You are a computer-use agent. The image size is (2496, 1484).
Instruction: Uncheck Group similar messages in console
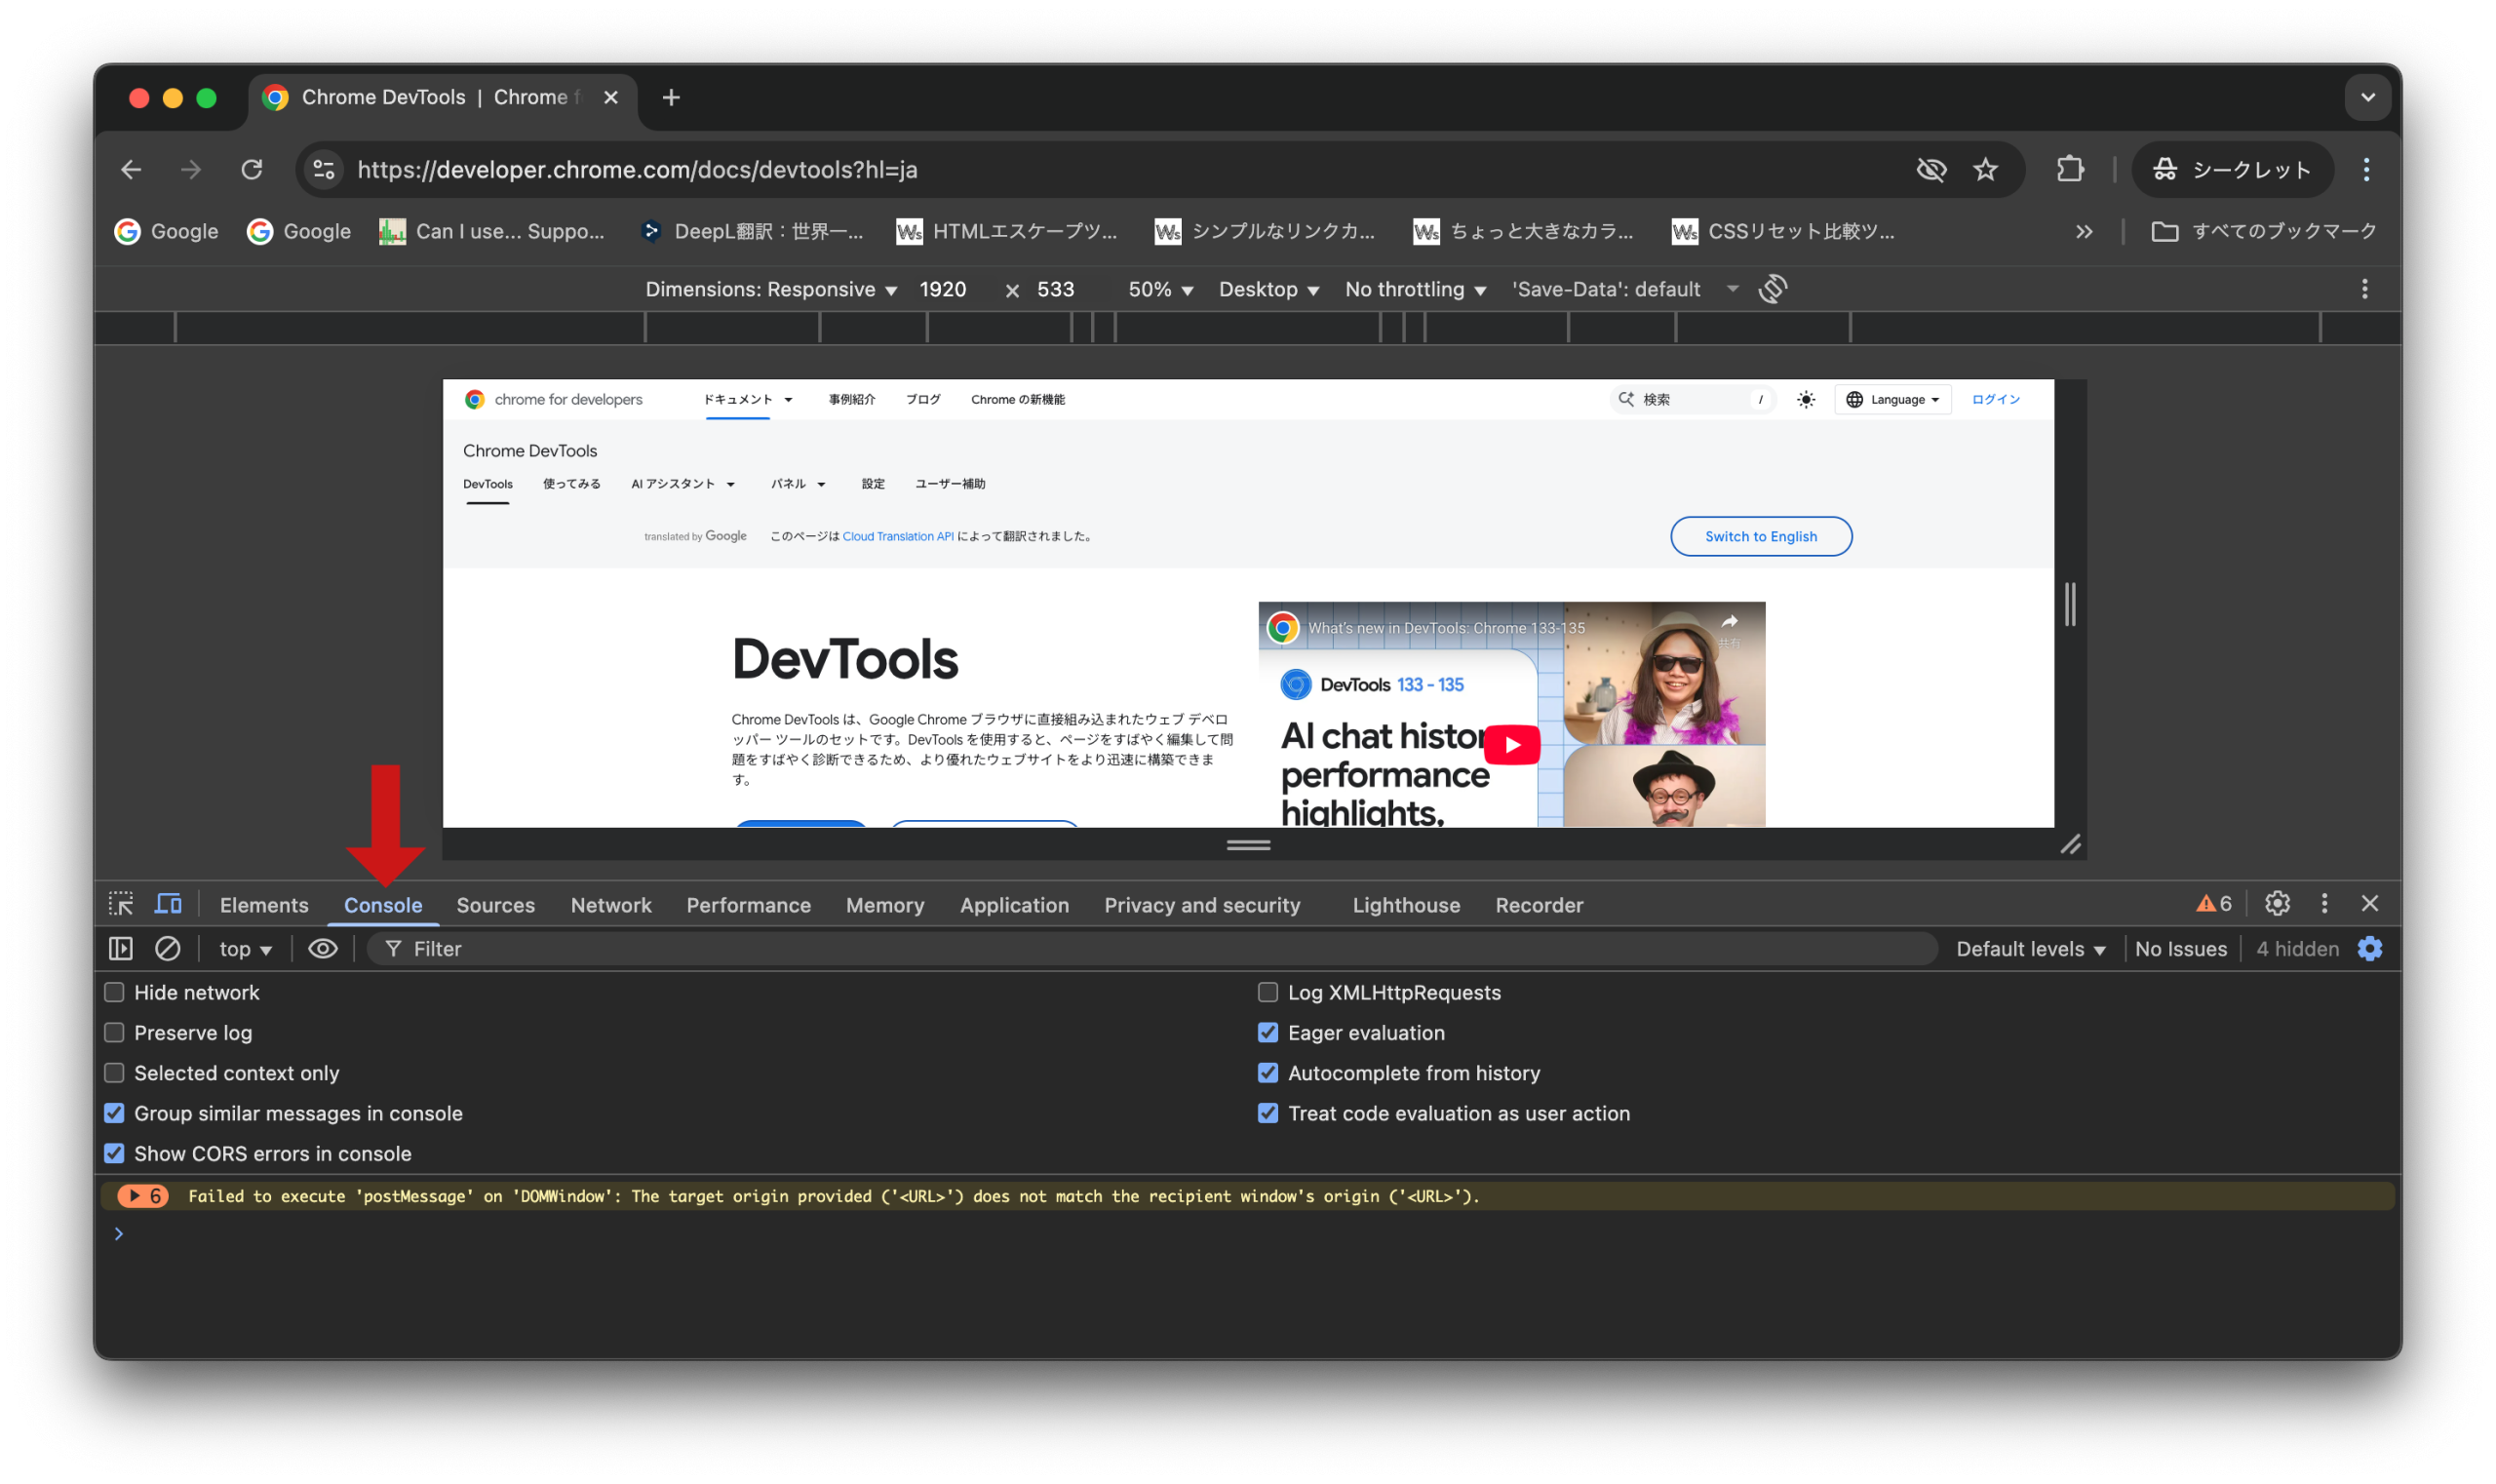click(114, 1113)
